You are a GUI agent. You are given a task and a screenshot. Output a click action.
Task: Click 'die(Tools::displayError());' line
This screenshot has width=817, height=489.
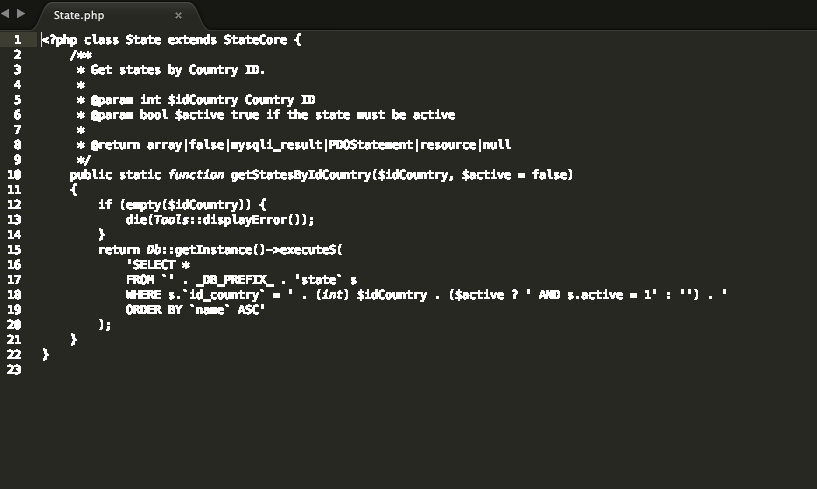tap(220, 219)
